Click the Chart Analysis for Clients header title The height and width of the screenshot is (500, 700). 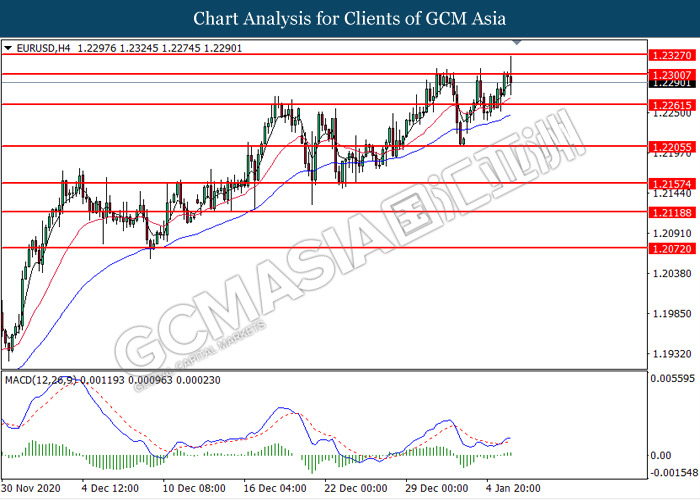350,19
